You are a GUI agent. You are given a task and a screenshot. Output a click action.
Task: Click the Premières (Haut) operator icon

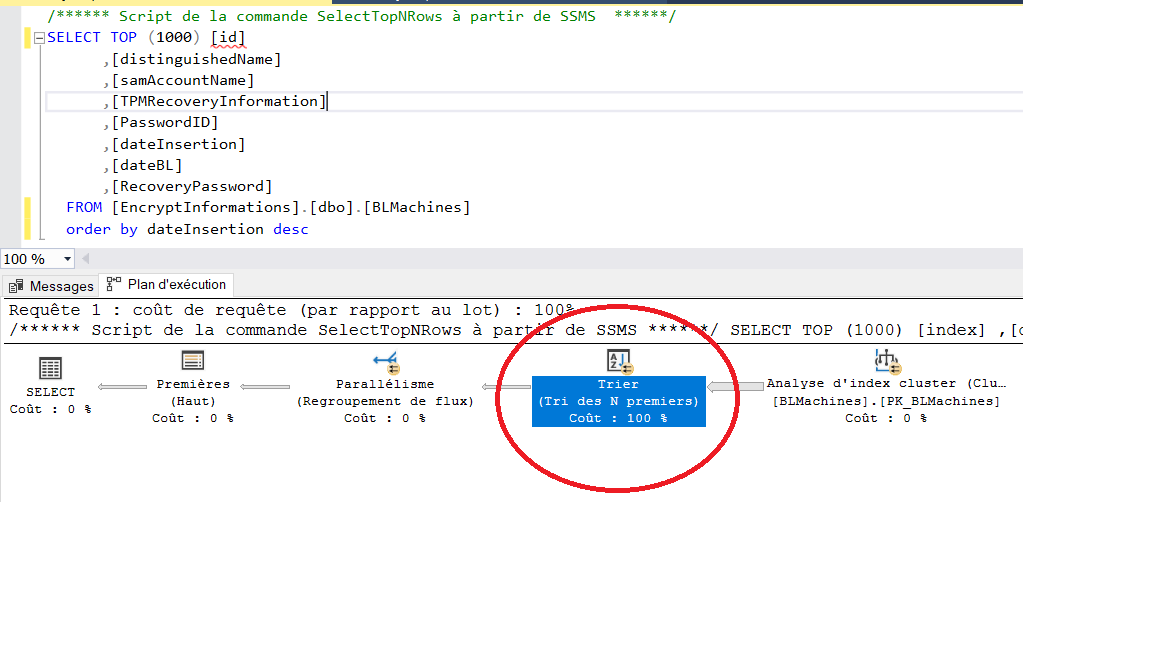tap(192, 361)
